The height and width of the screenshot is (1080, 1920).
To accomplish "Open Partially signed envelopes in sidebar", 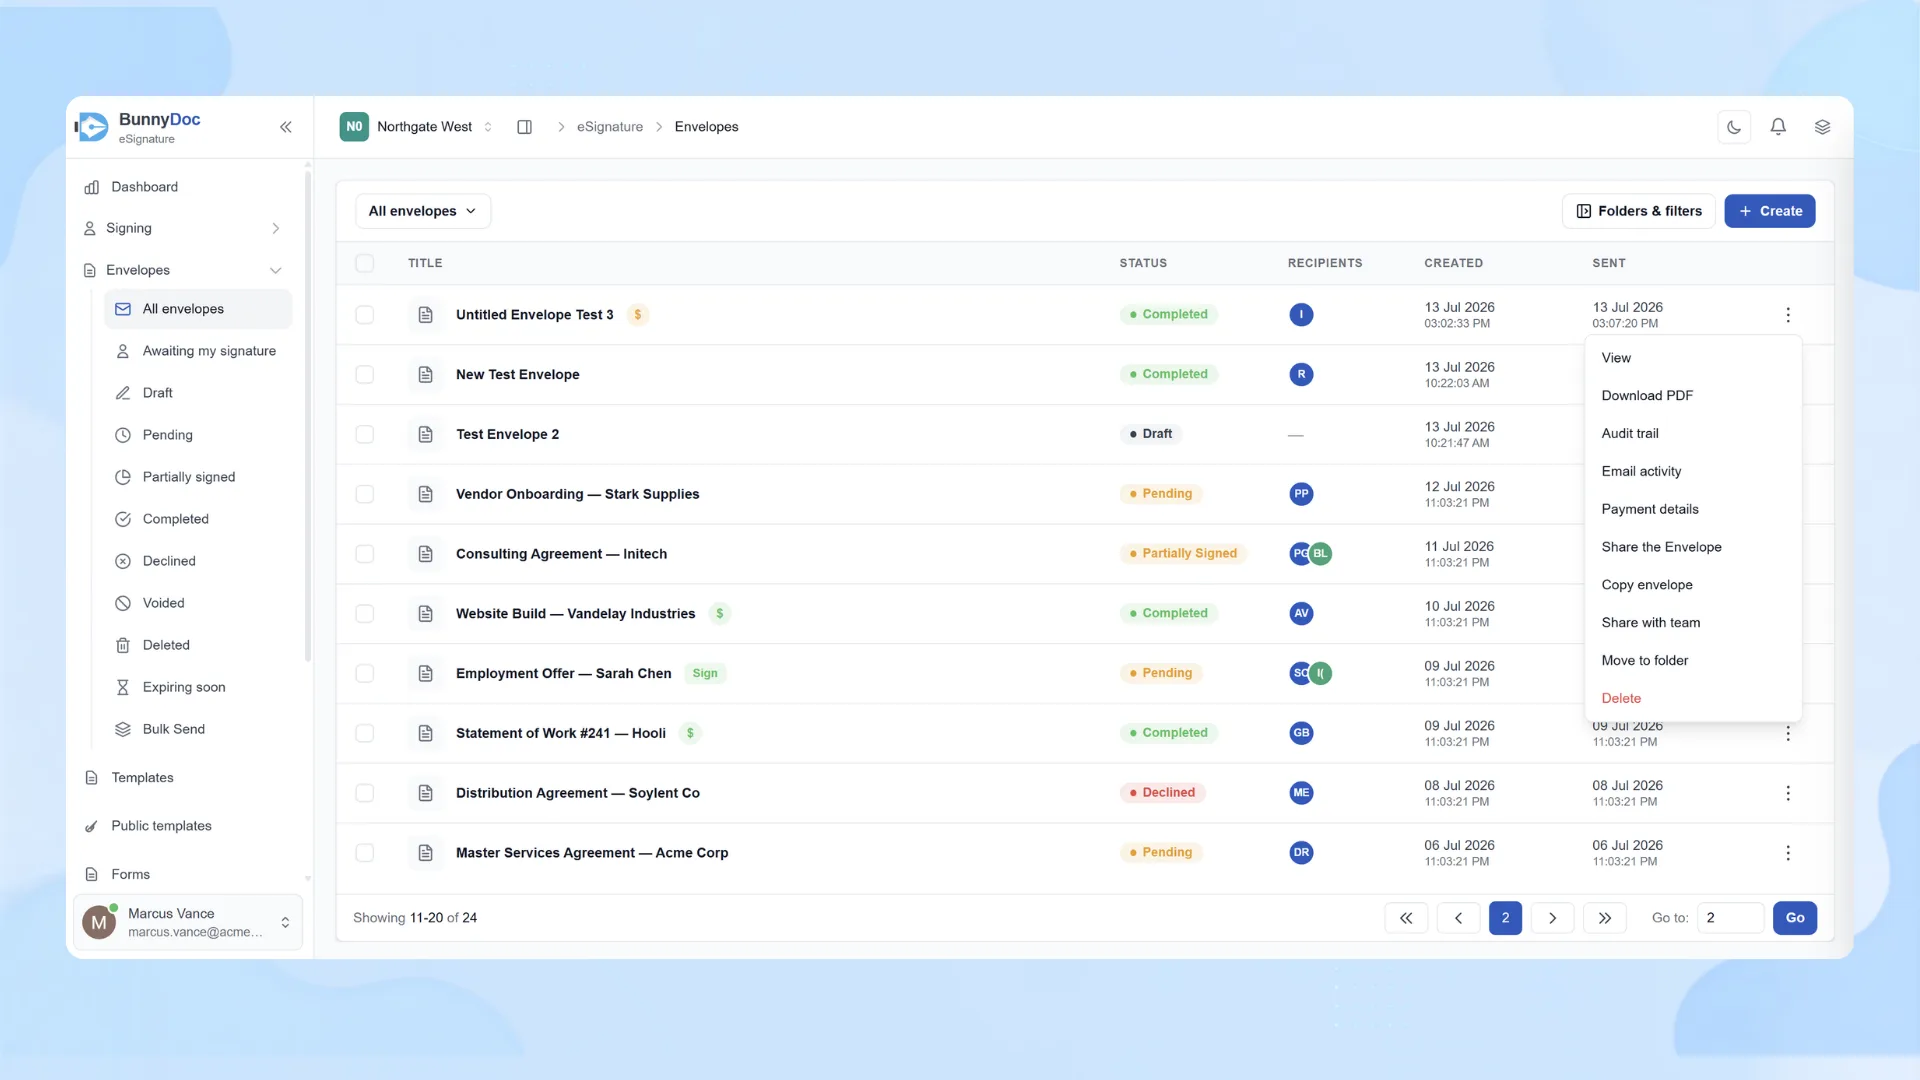I will point(198,477).
